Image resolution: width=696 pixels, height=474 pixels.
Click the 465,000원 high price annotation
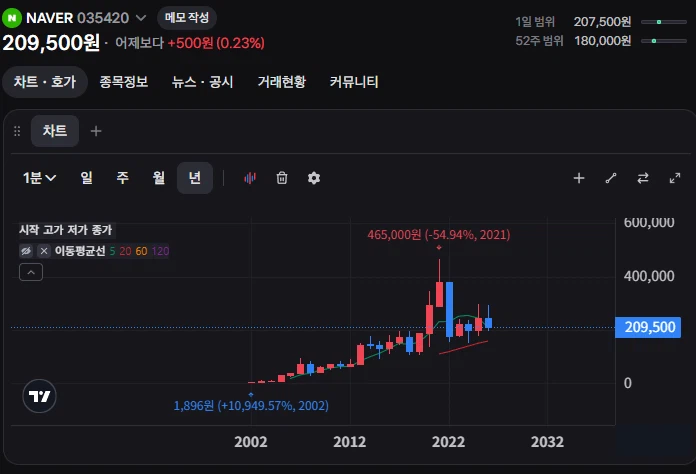(x=439, y=234)
